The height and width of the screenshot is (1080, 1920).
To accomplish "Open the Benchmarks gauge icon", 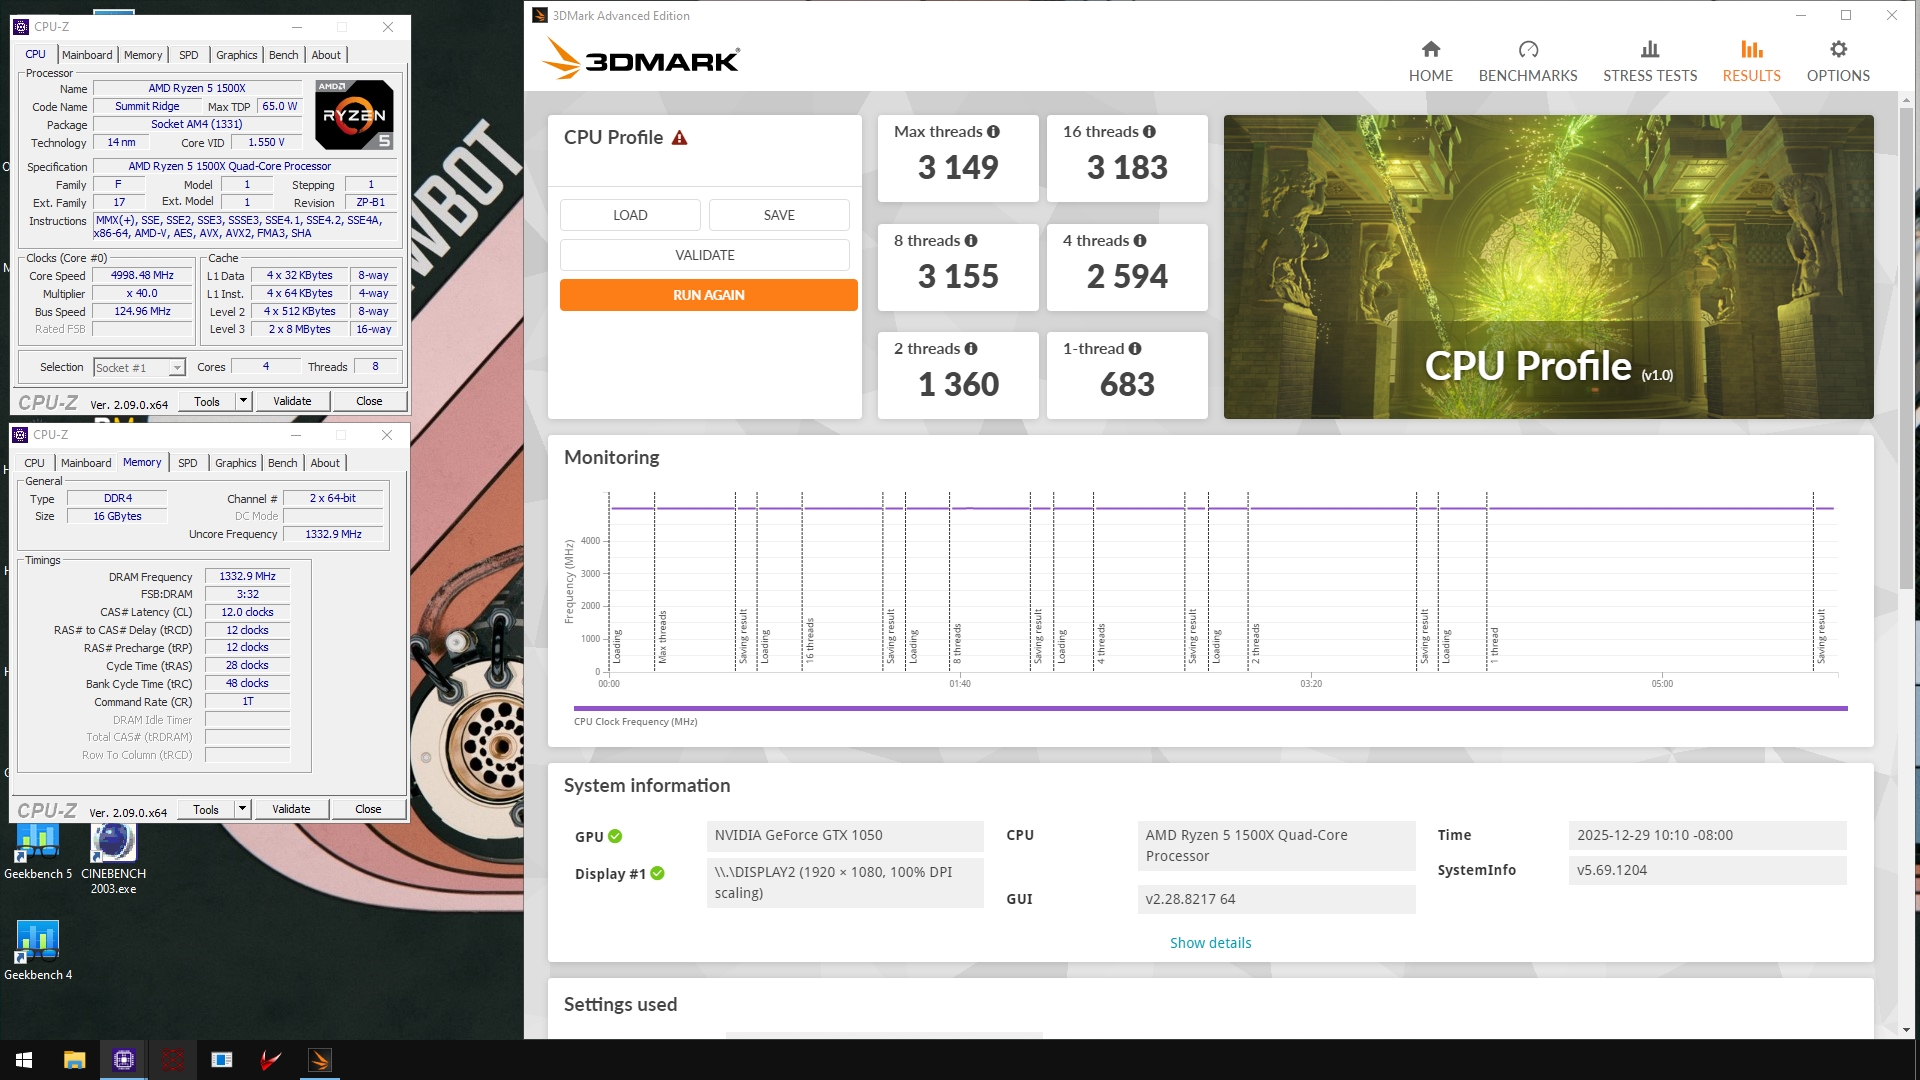I will tap(1528, 49).
